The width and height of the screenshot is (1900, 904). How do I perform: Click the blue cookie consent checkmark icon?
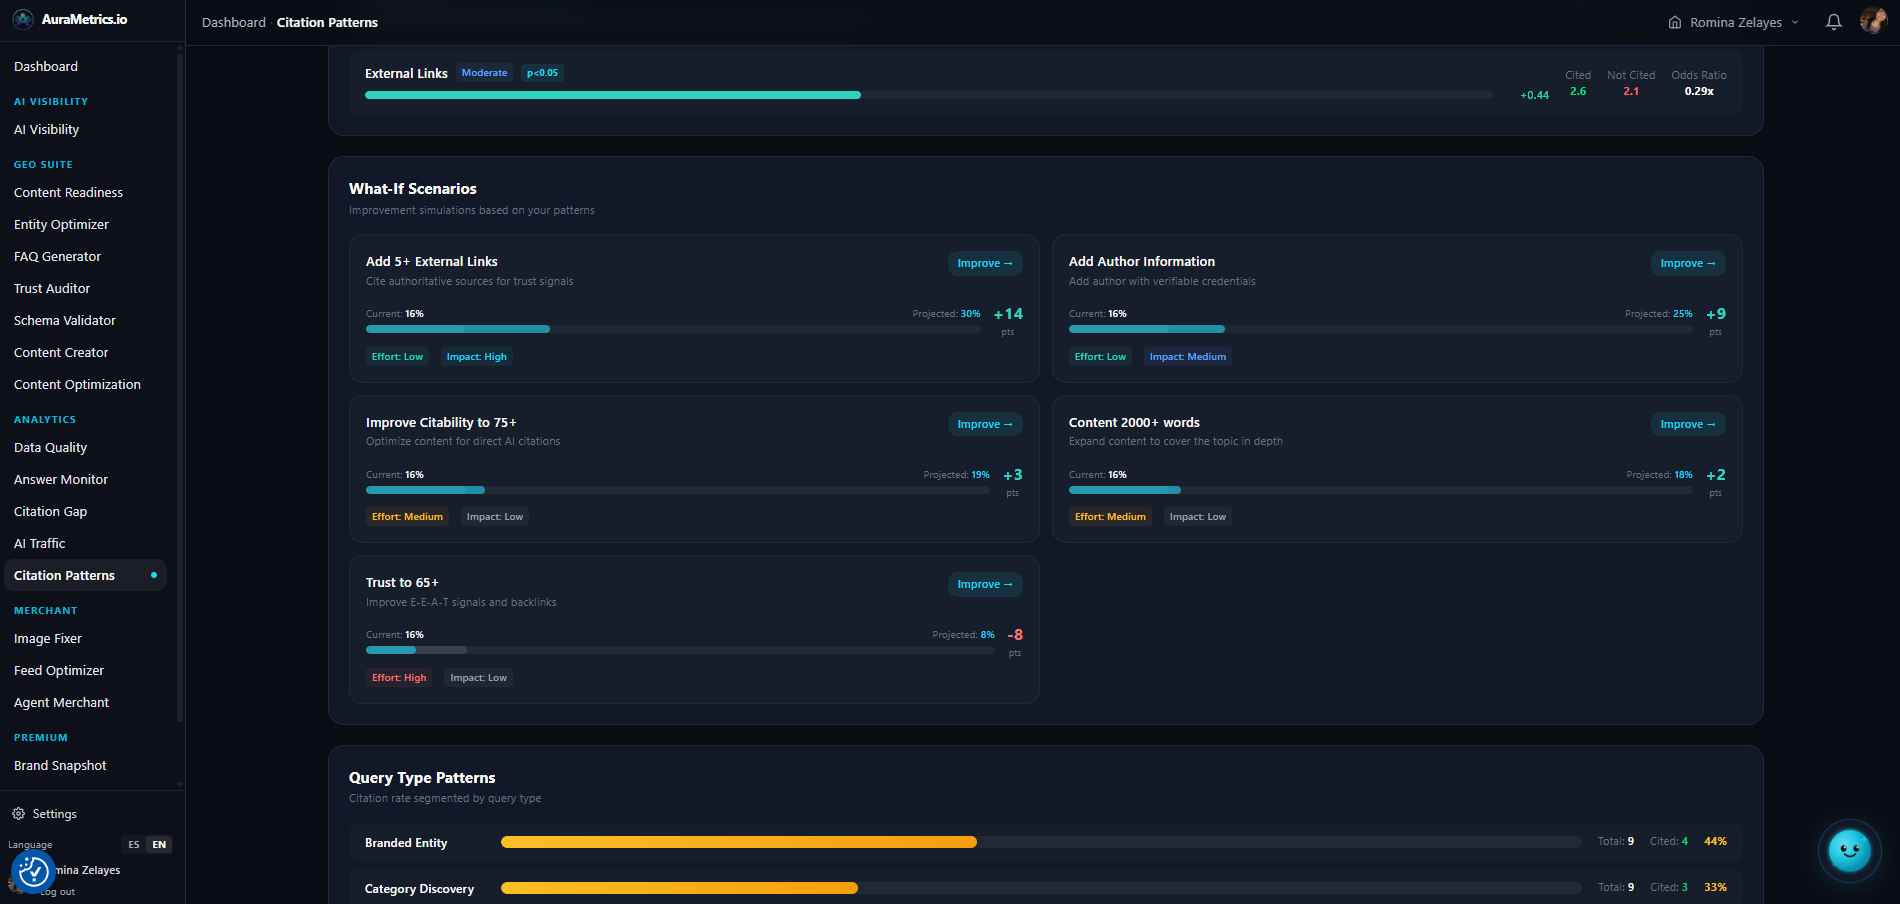[x=32, y=871]
